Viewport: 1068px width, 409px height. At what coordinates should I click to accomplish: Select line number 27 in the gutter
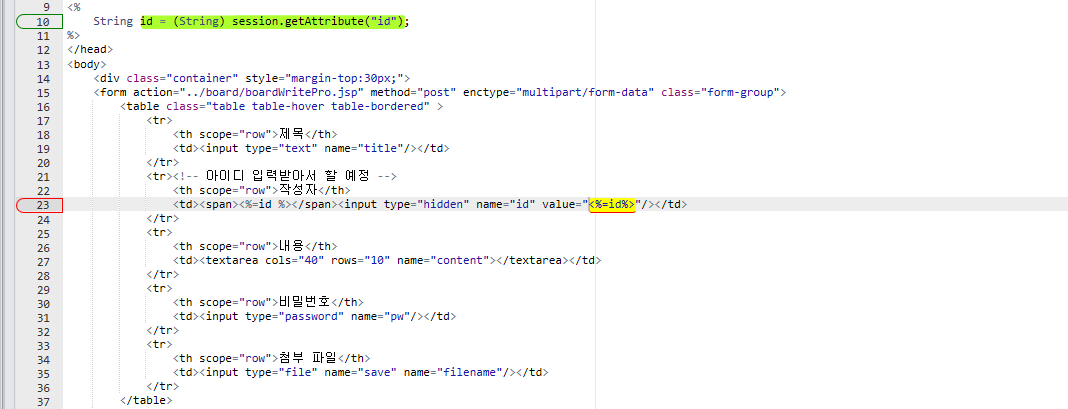click(43, 261)
